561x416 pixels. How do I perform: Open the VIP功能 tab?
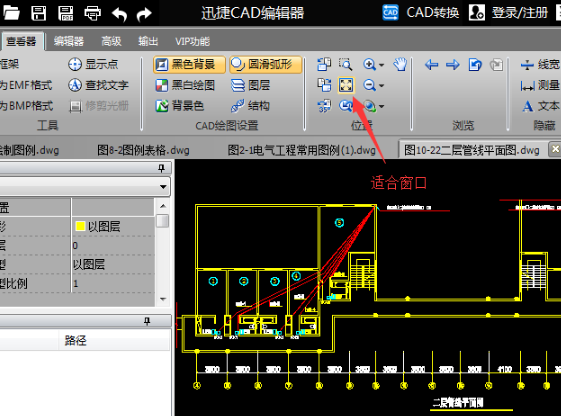pos(192,41)
